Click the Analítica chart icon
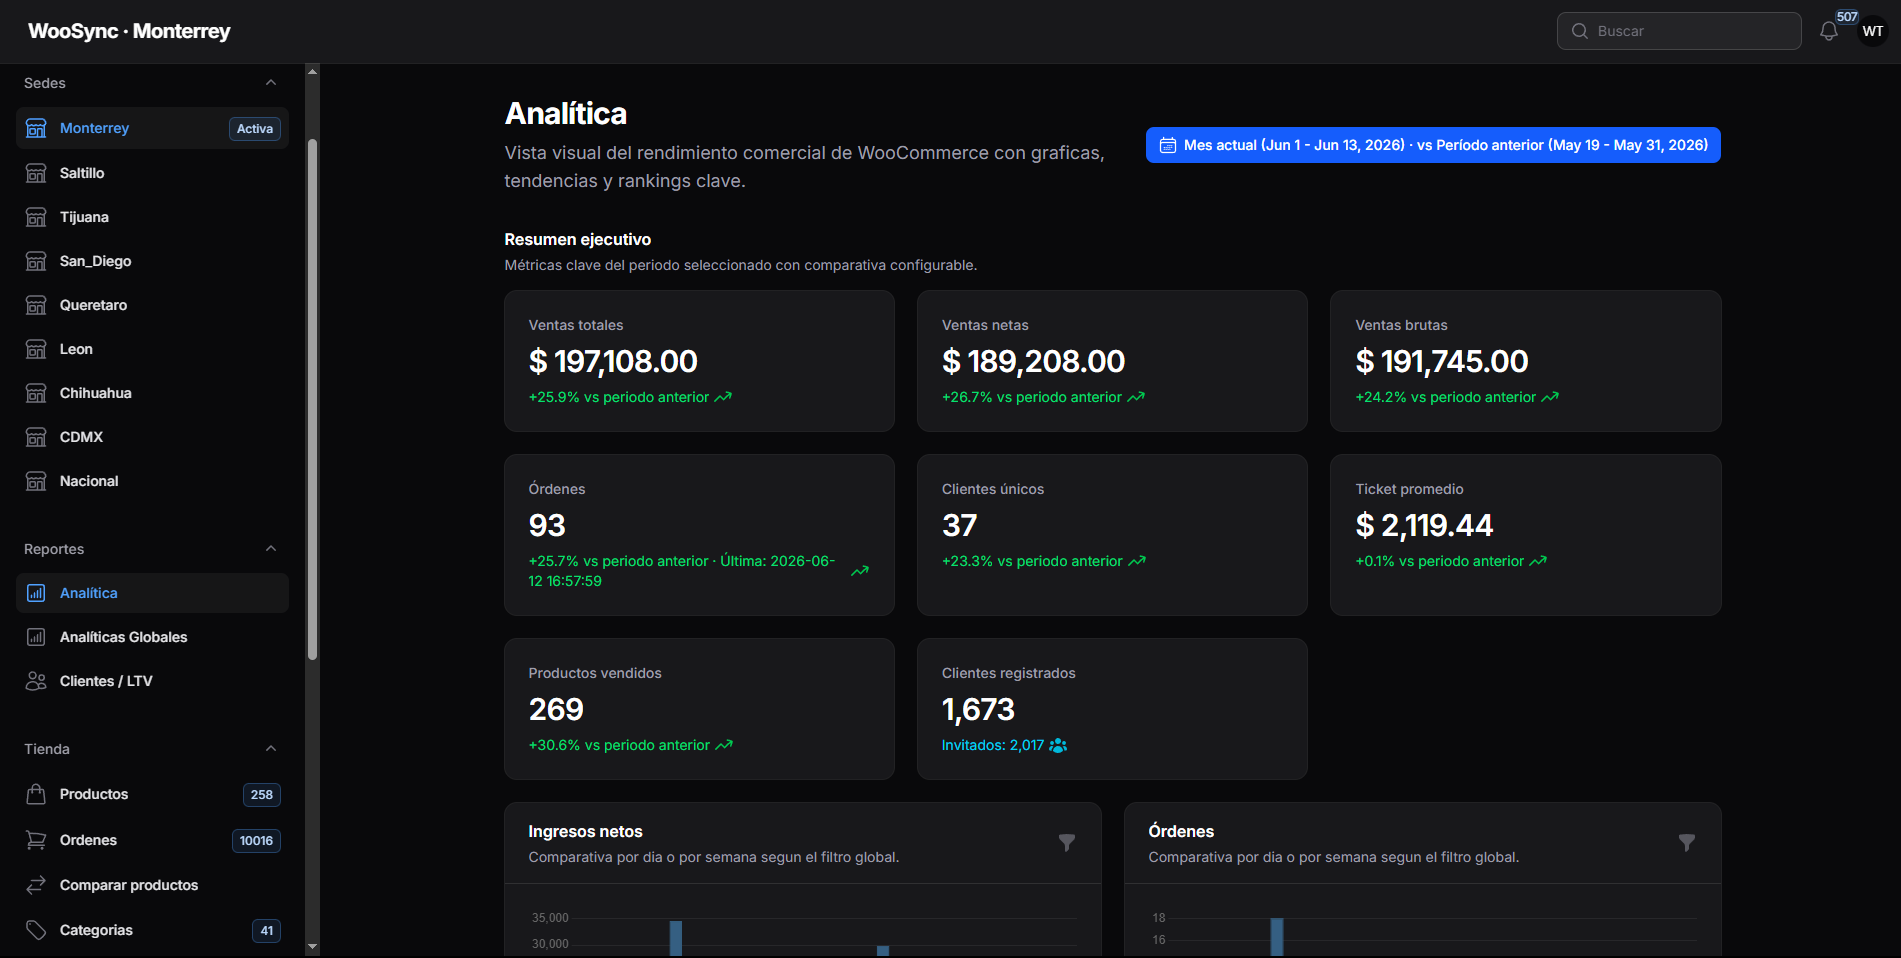1901x958 pixels. point(36,593)
